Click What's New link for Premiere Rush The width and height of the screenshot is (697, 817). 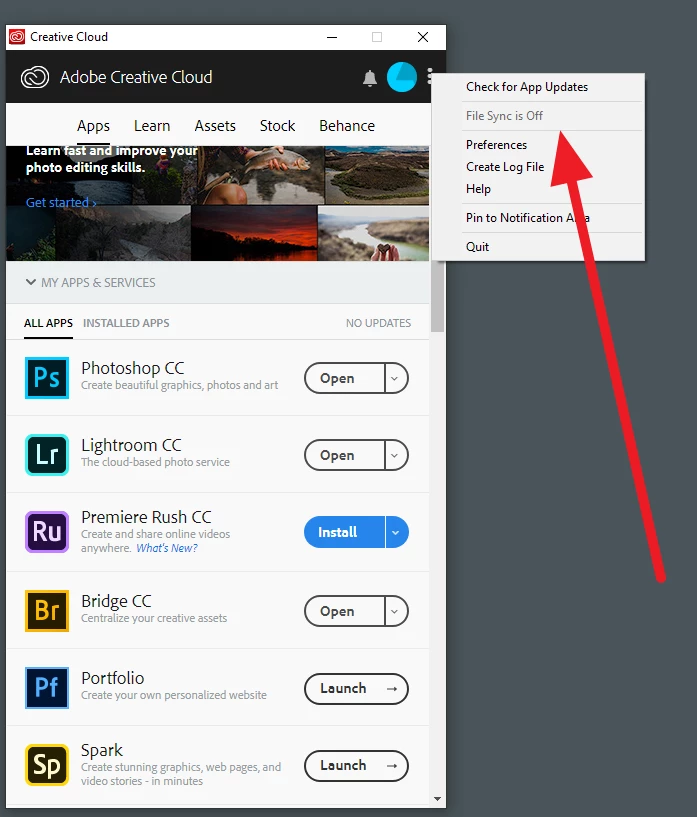point(167,548)
